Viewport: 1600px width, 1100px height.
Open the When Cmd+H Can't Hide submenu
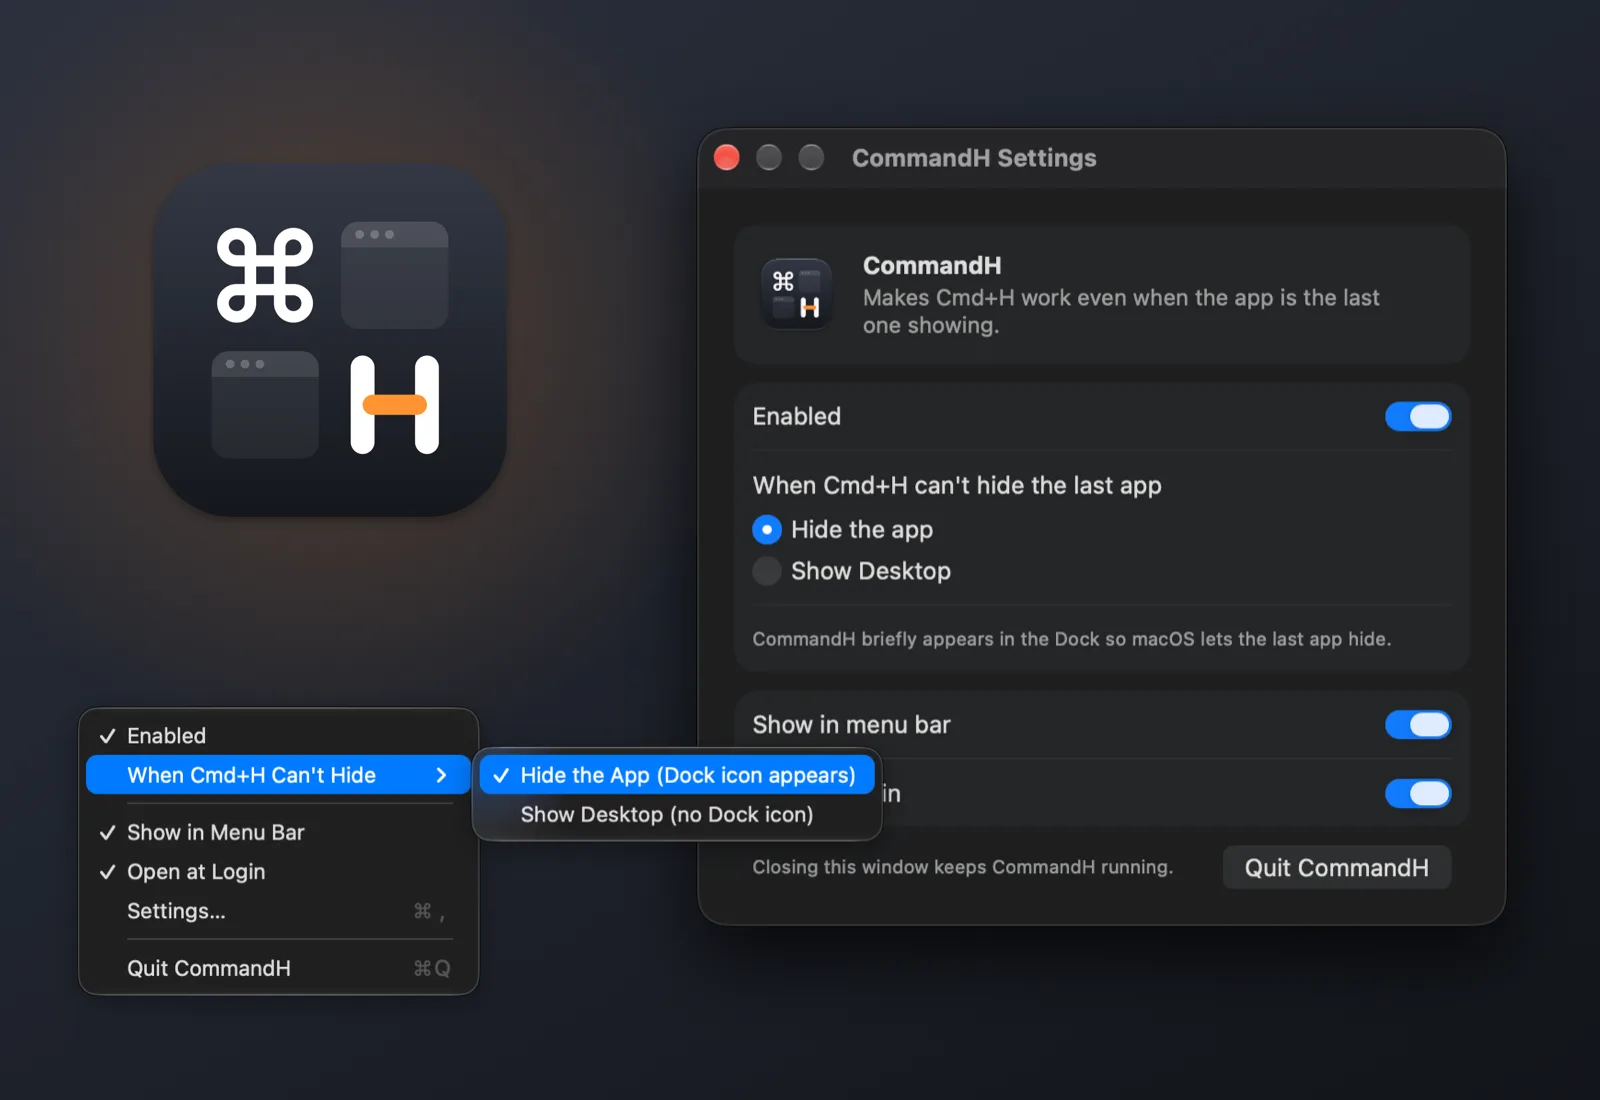pos(278,775)
